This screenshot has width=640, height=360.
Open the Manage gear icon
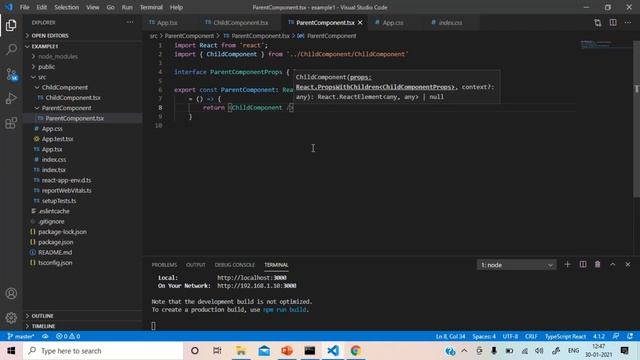tap(11, 317)
